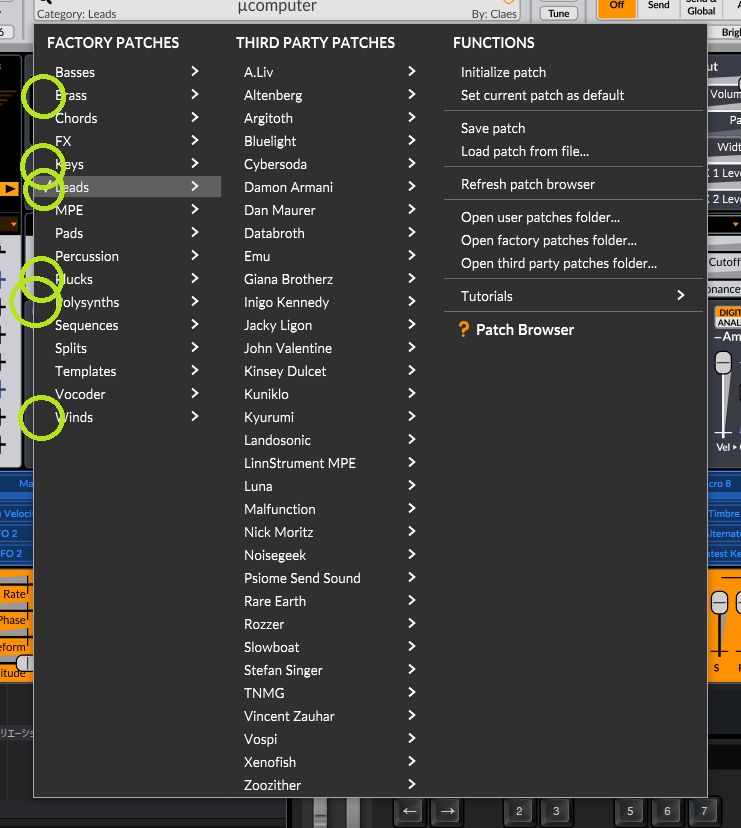Choose Initialize patch from Functions
The image size is (741, 828).
pos(503,72)
